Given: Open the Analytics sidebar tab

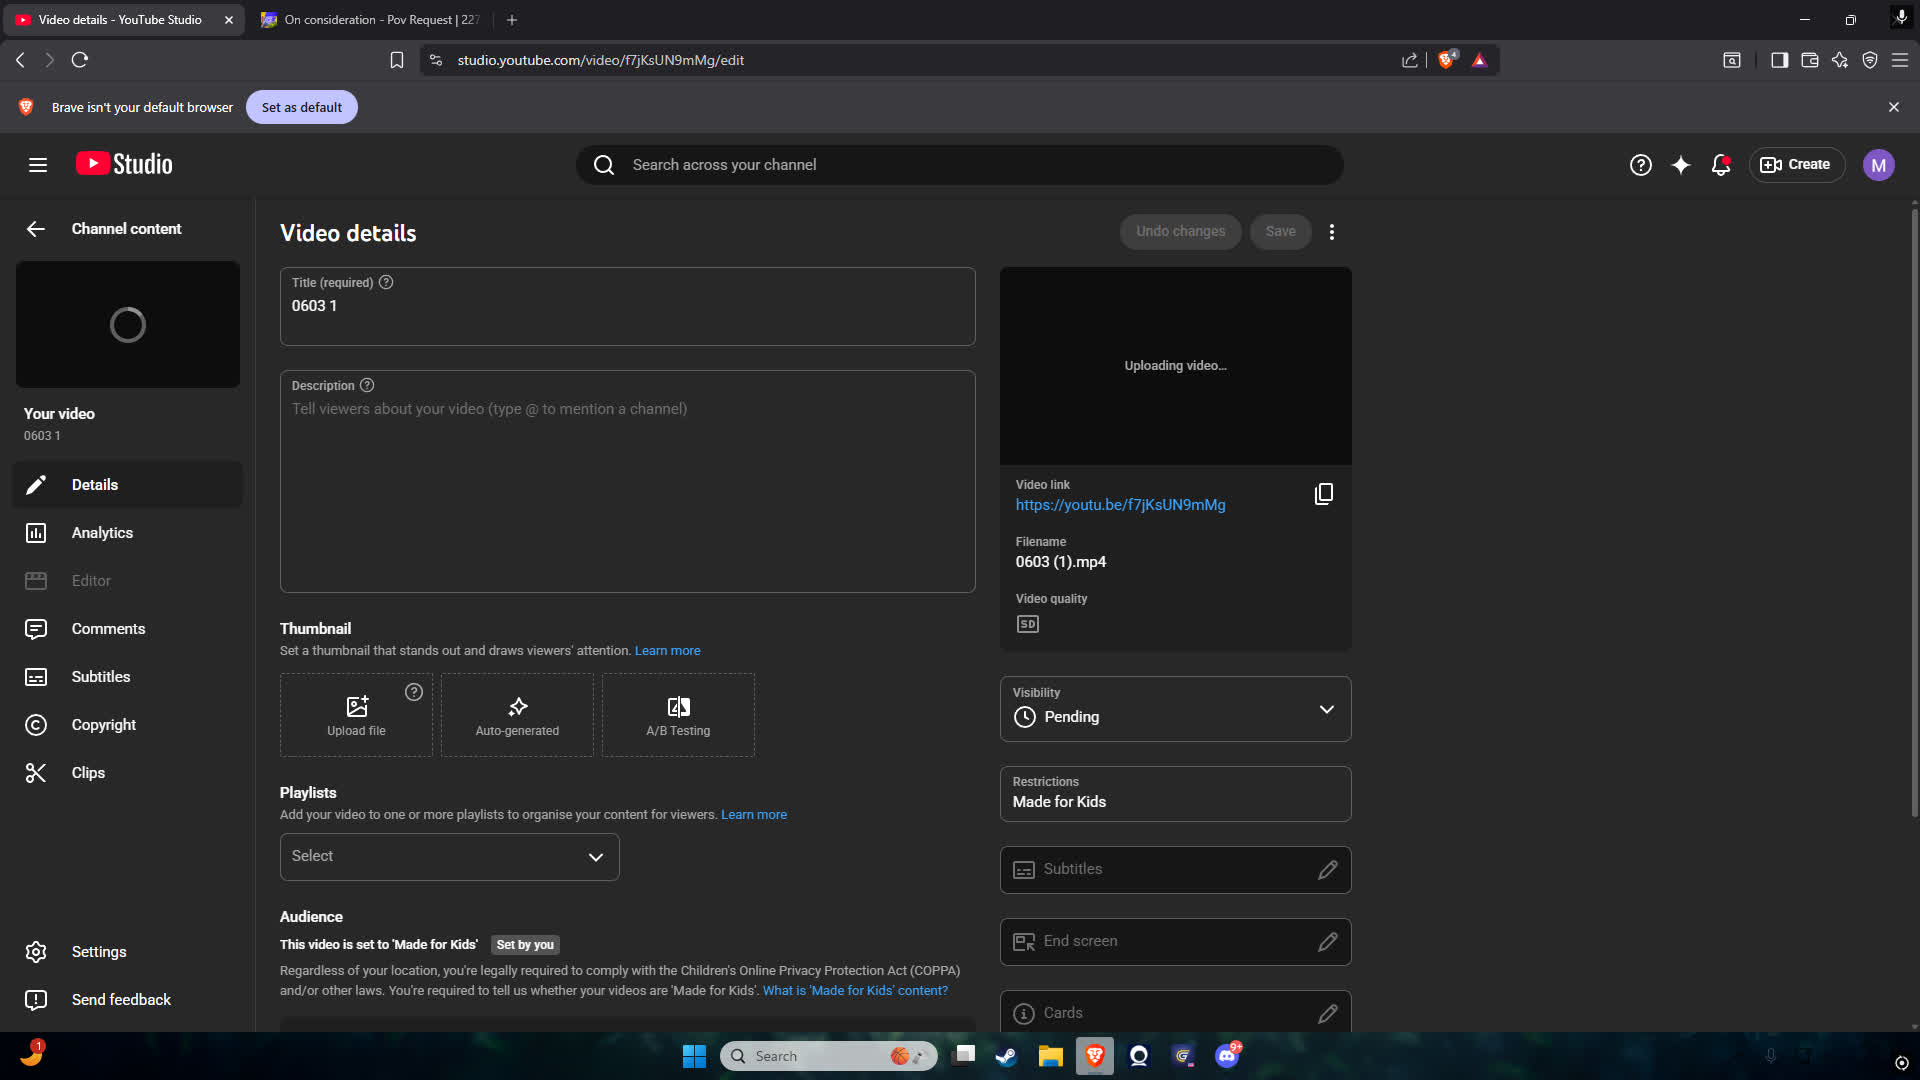Looking at the screenshot, I should pyautogui.click(x=127, y=533).
